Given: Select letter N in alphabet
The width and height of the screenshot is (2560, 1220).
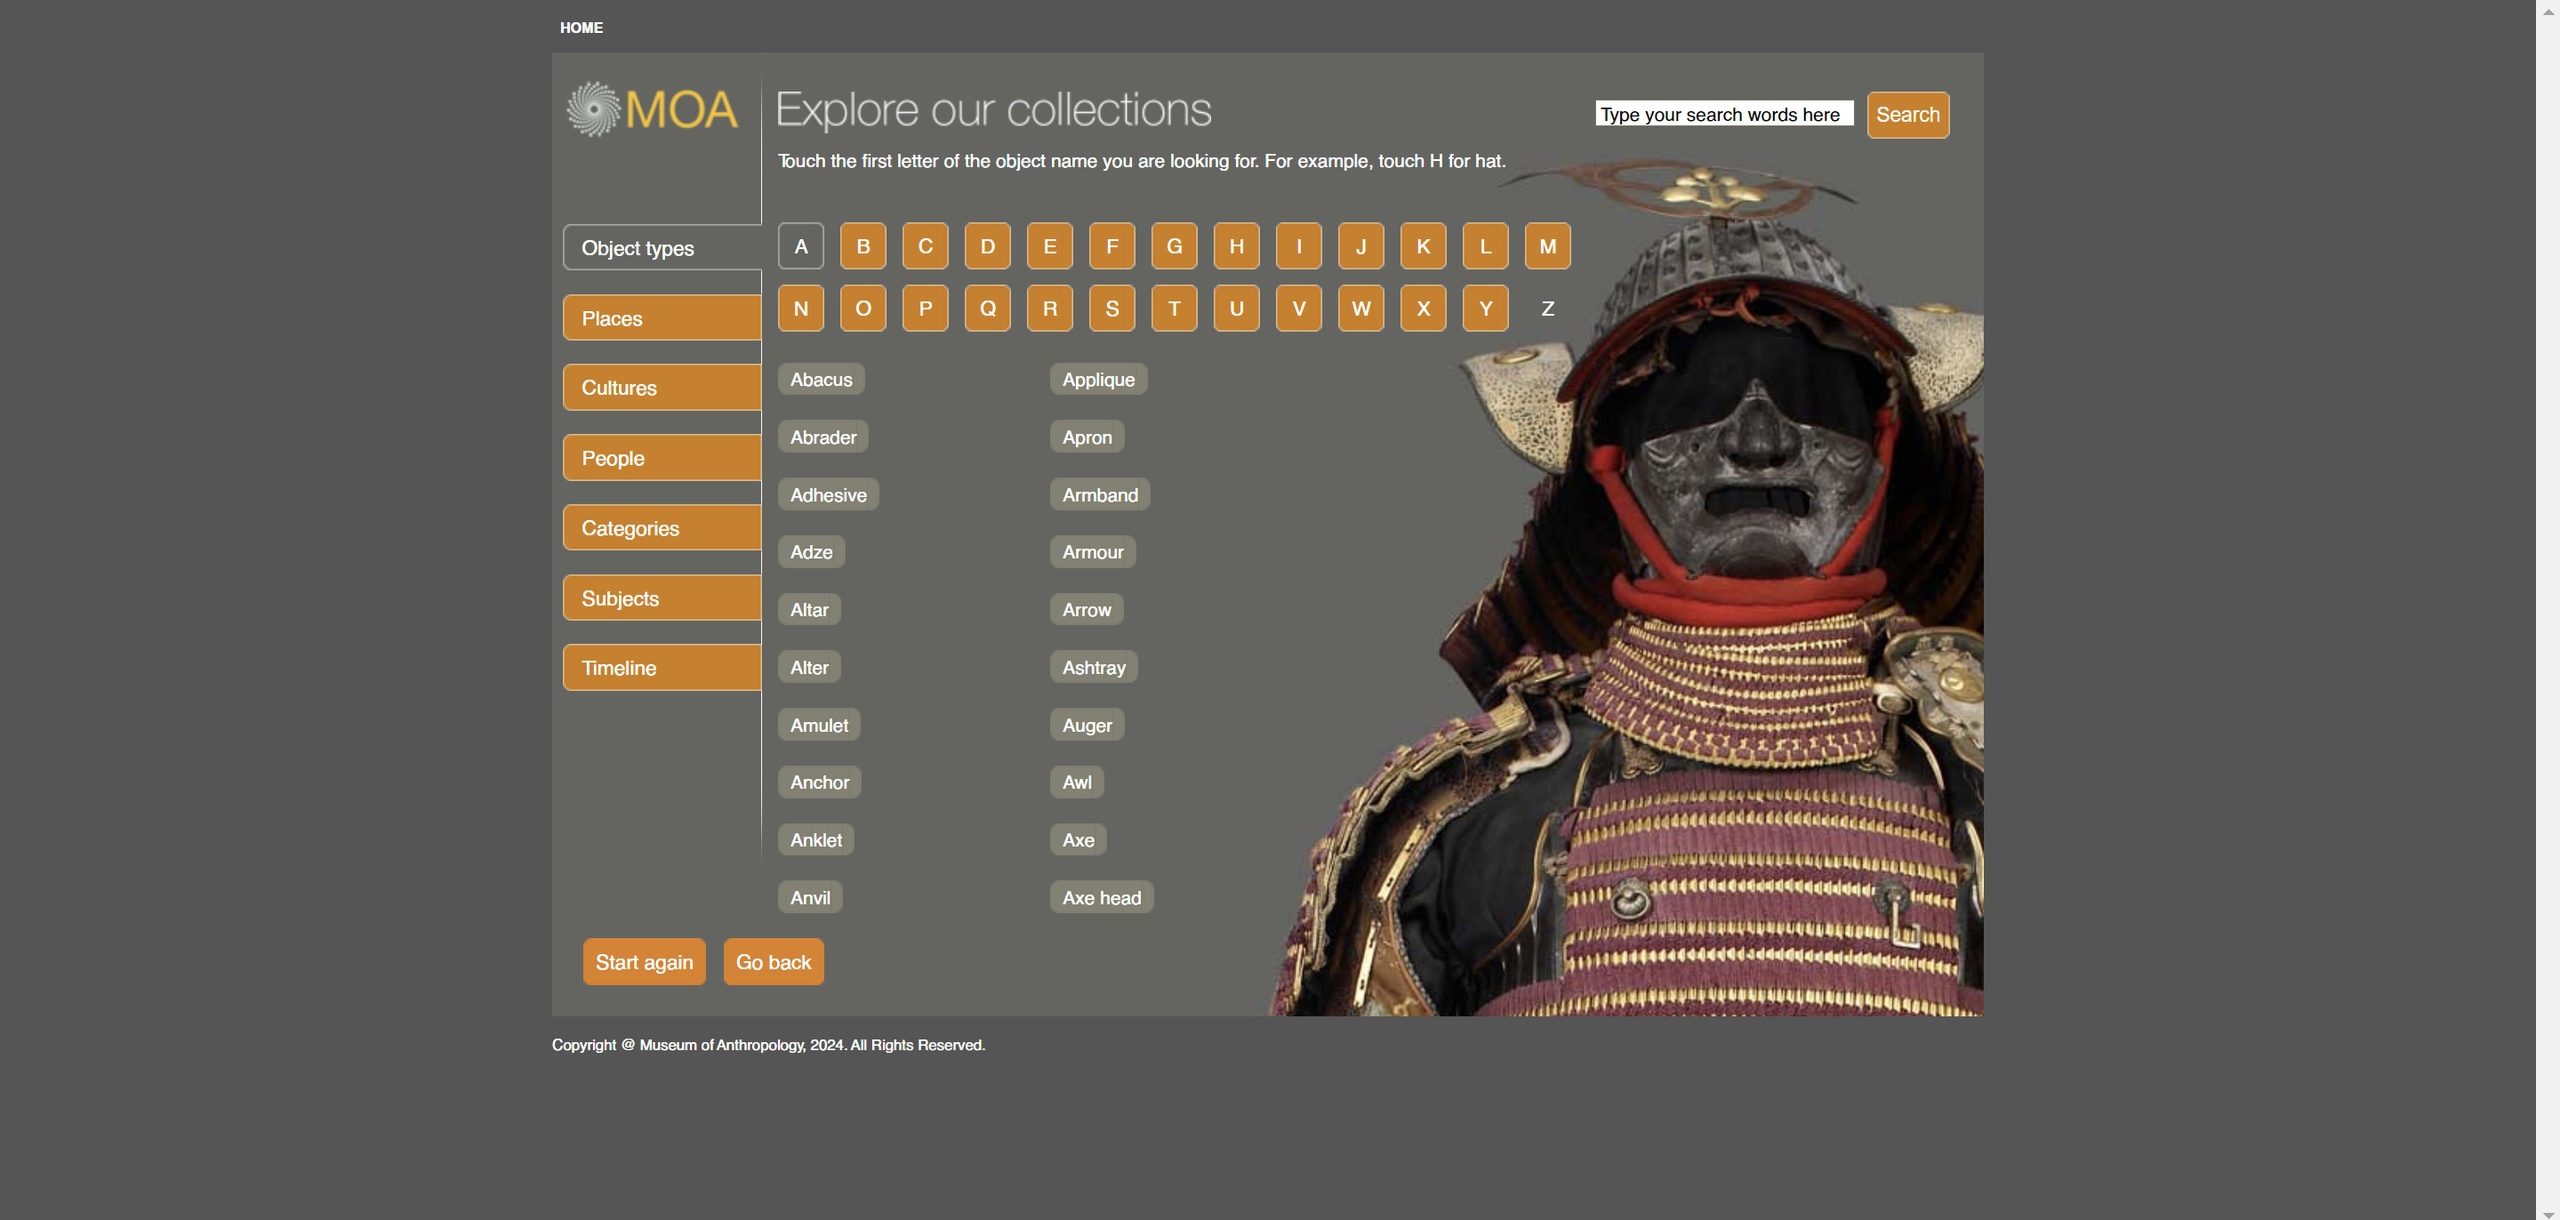Looking at the screenshot, I should point(801,308).
